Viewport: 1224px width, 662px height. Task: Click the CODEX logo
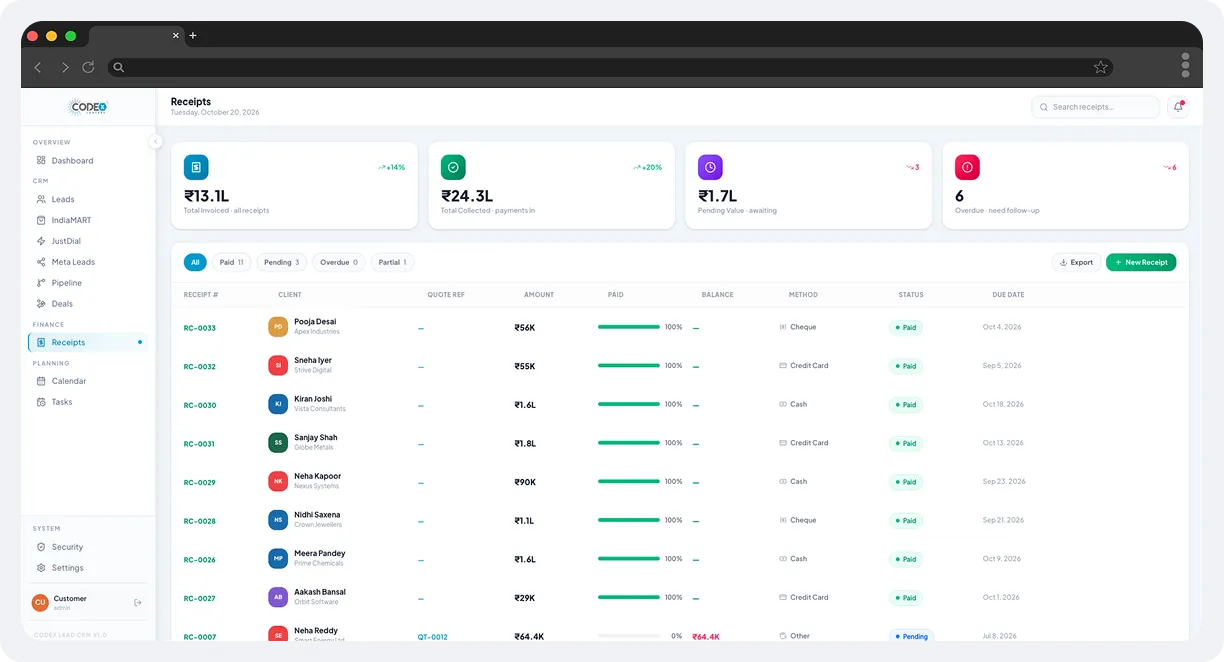pyautogui.click(x=88, y=107)
